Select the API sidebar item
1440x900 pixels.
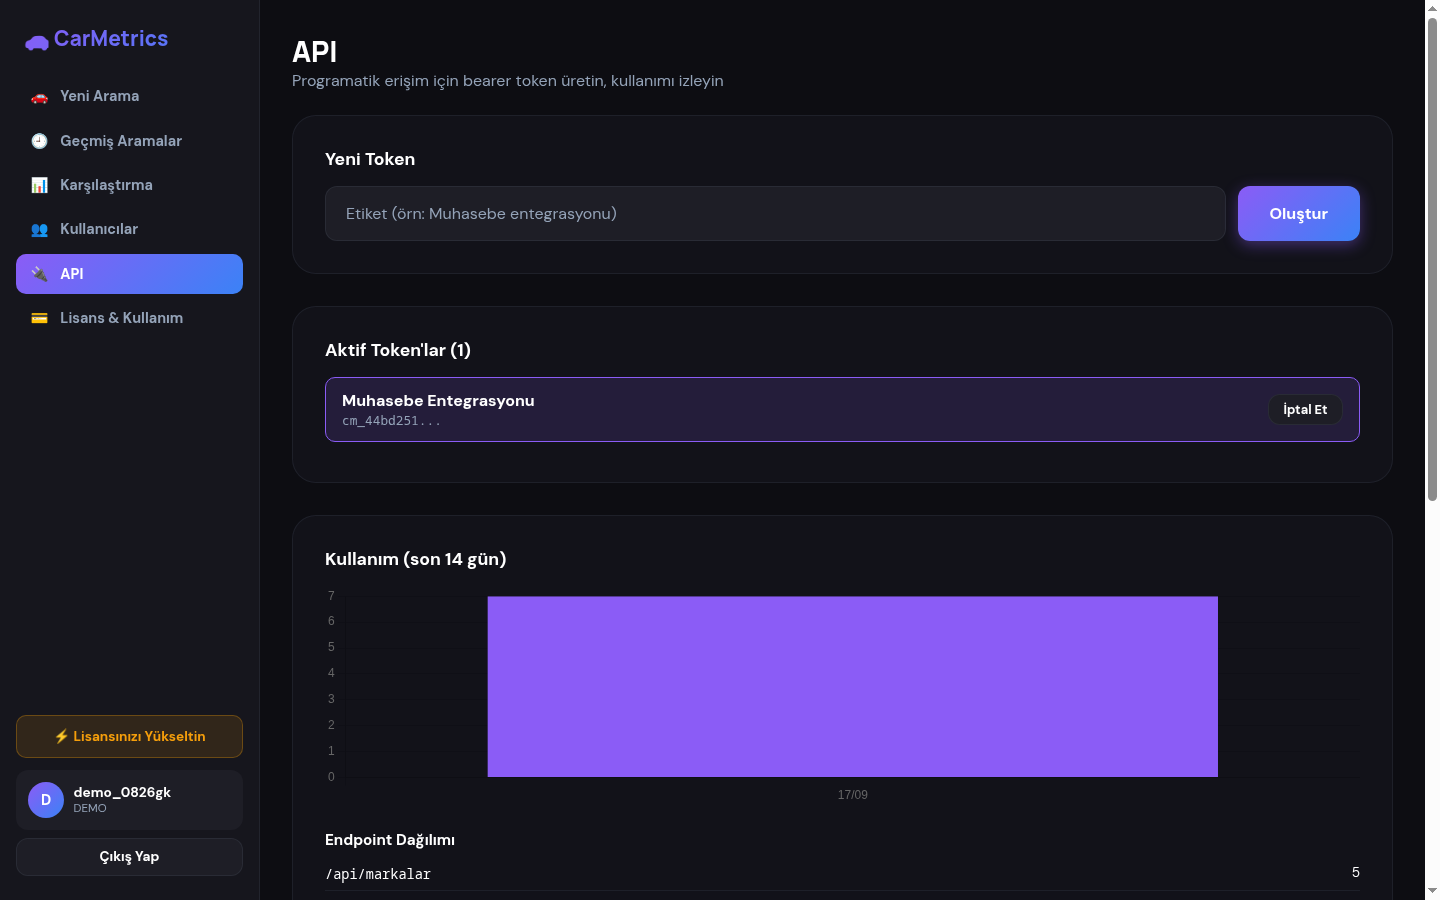pos(129,274)
